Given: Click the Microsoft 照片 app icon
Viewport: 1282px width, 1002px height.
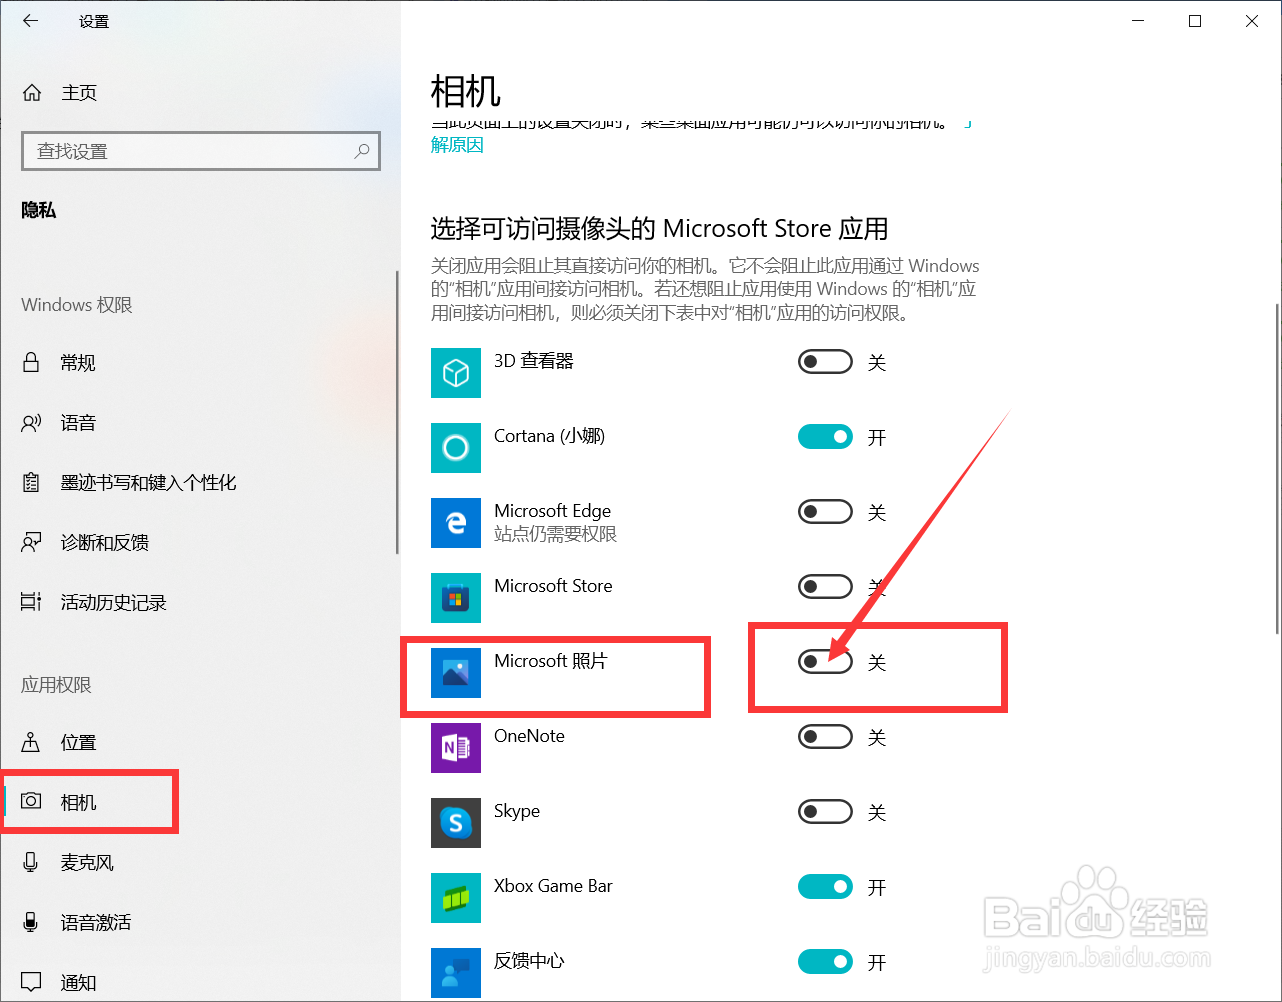Looking at the screenshot, I should click(x=456, y=672).
